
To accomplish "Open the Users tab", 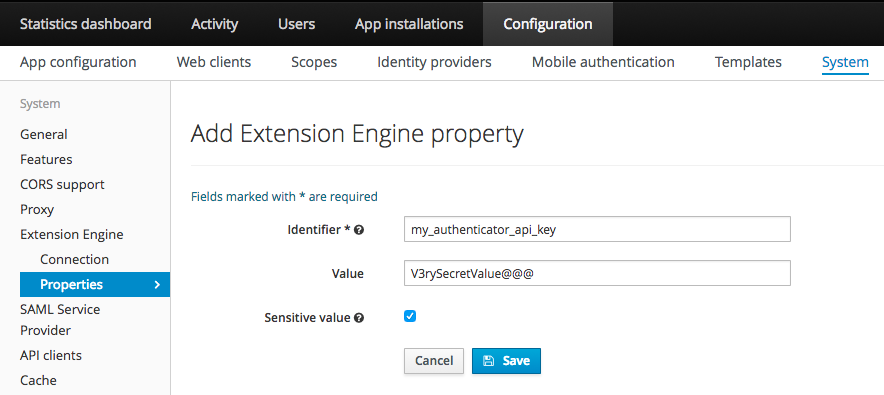I will [x=297, y=24].
